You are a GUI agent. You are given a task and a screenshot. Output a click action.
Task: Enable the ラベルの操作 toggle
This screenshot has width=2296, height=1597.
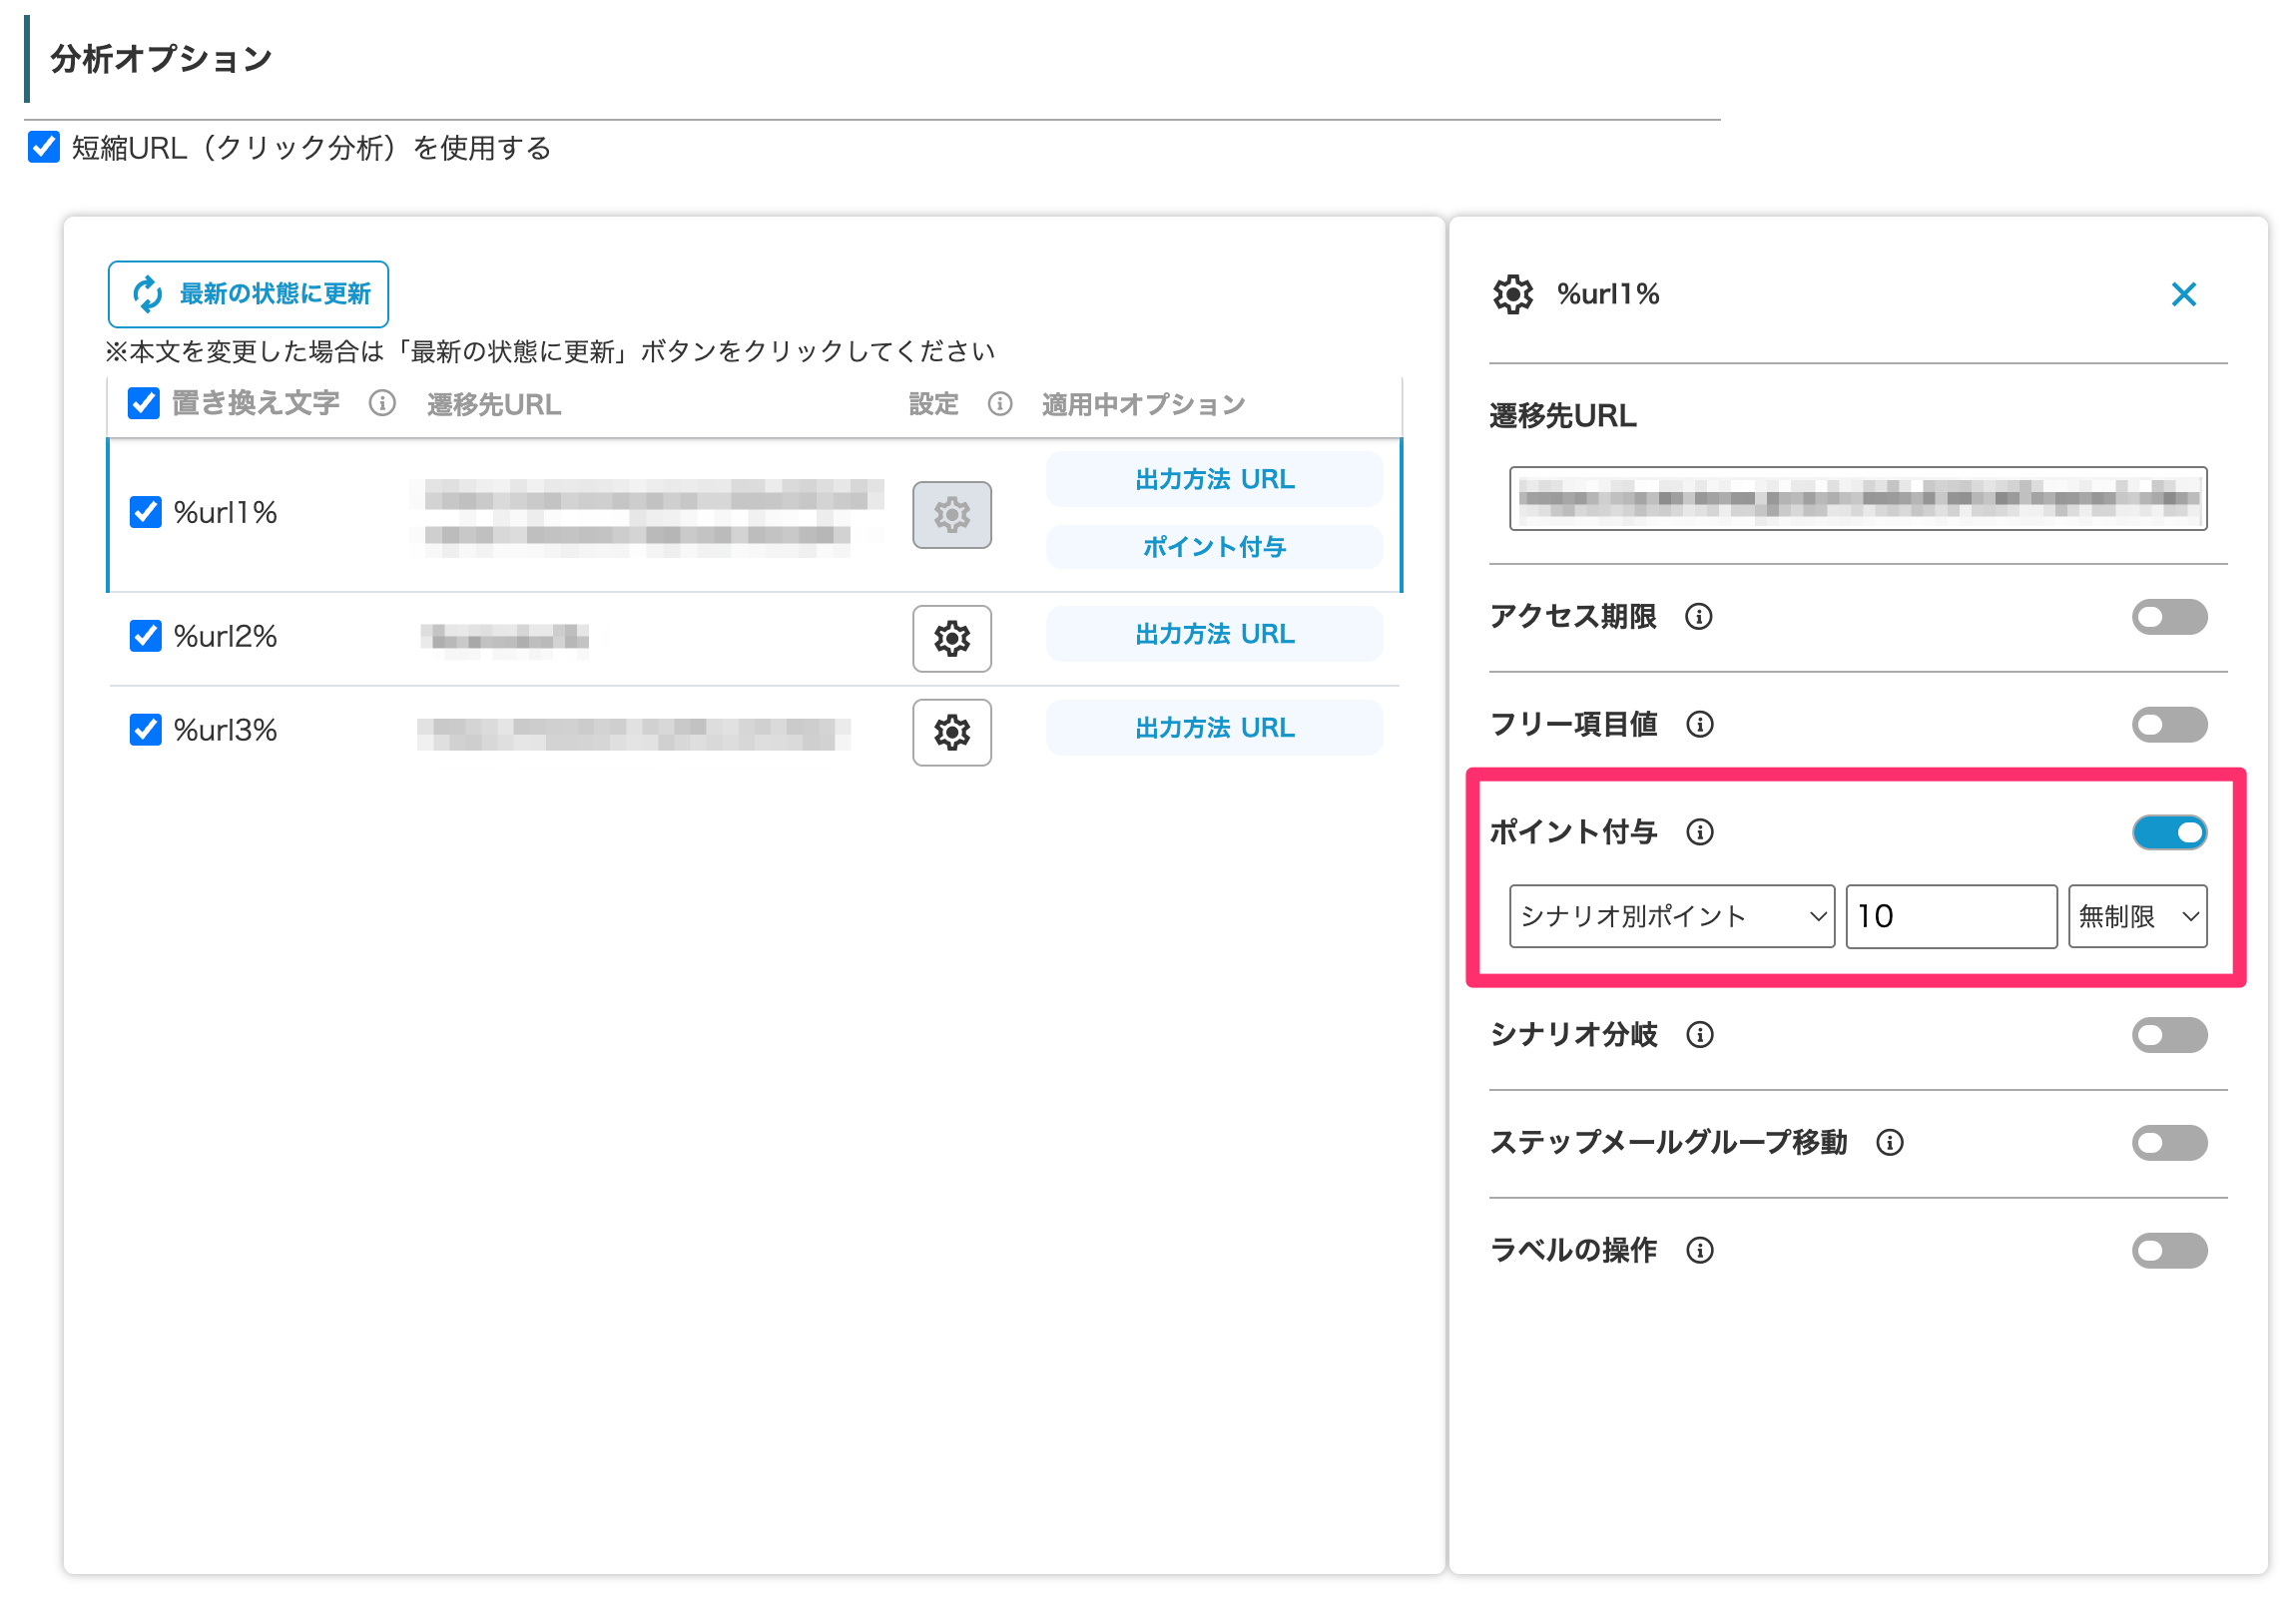[2169, 1251]
